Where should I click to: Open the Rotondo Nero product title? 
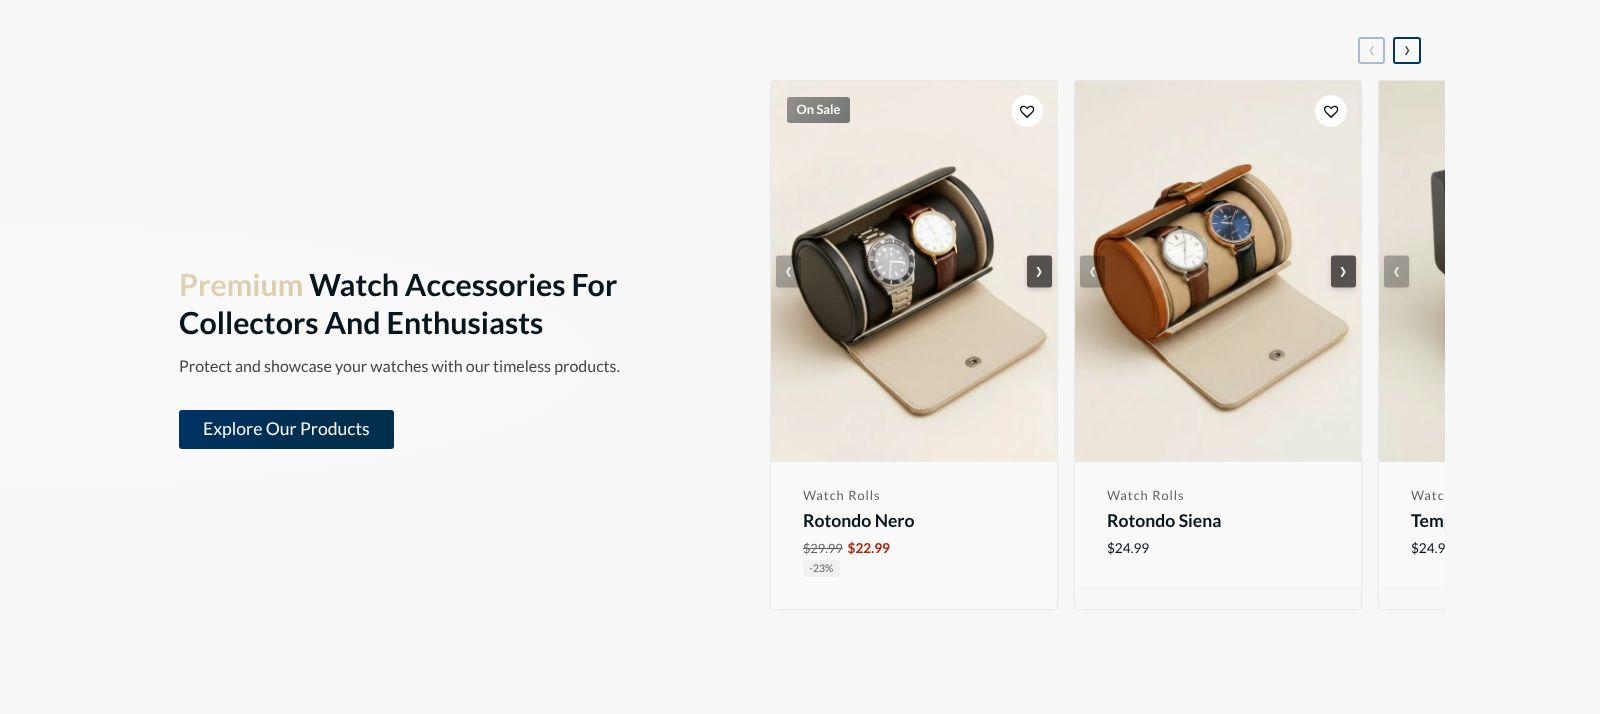tap(858, 521)
